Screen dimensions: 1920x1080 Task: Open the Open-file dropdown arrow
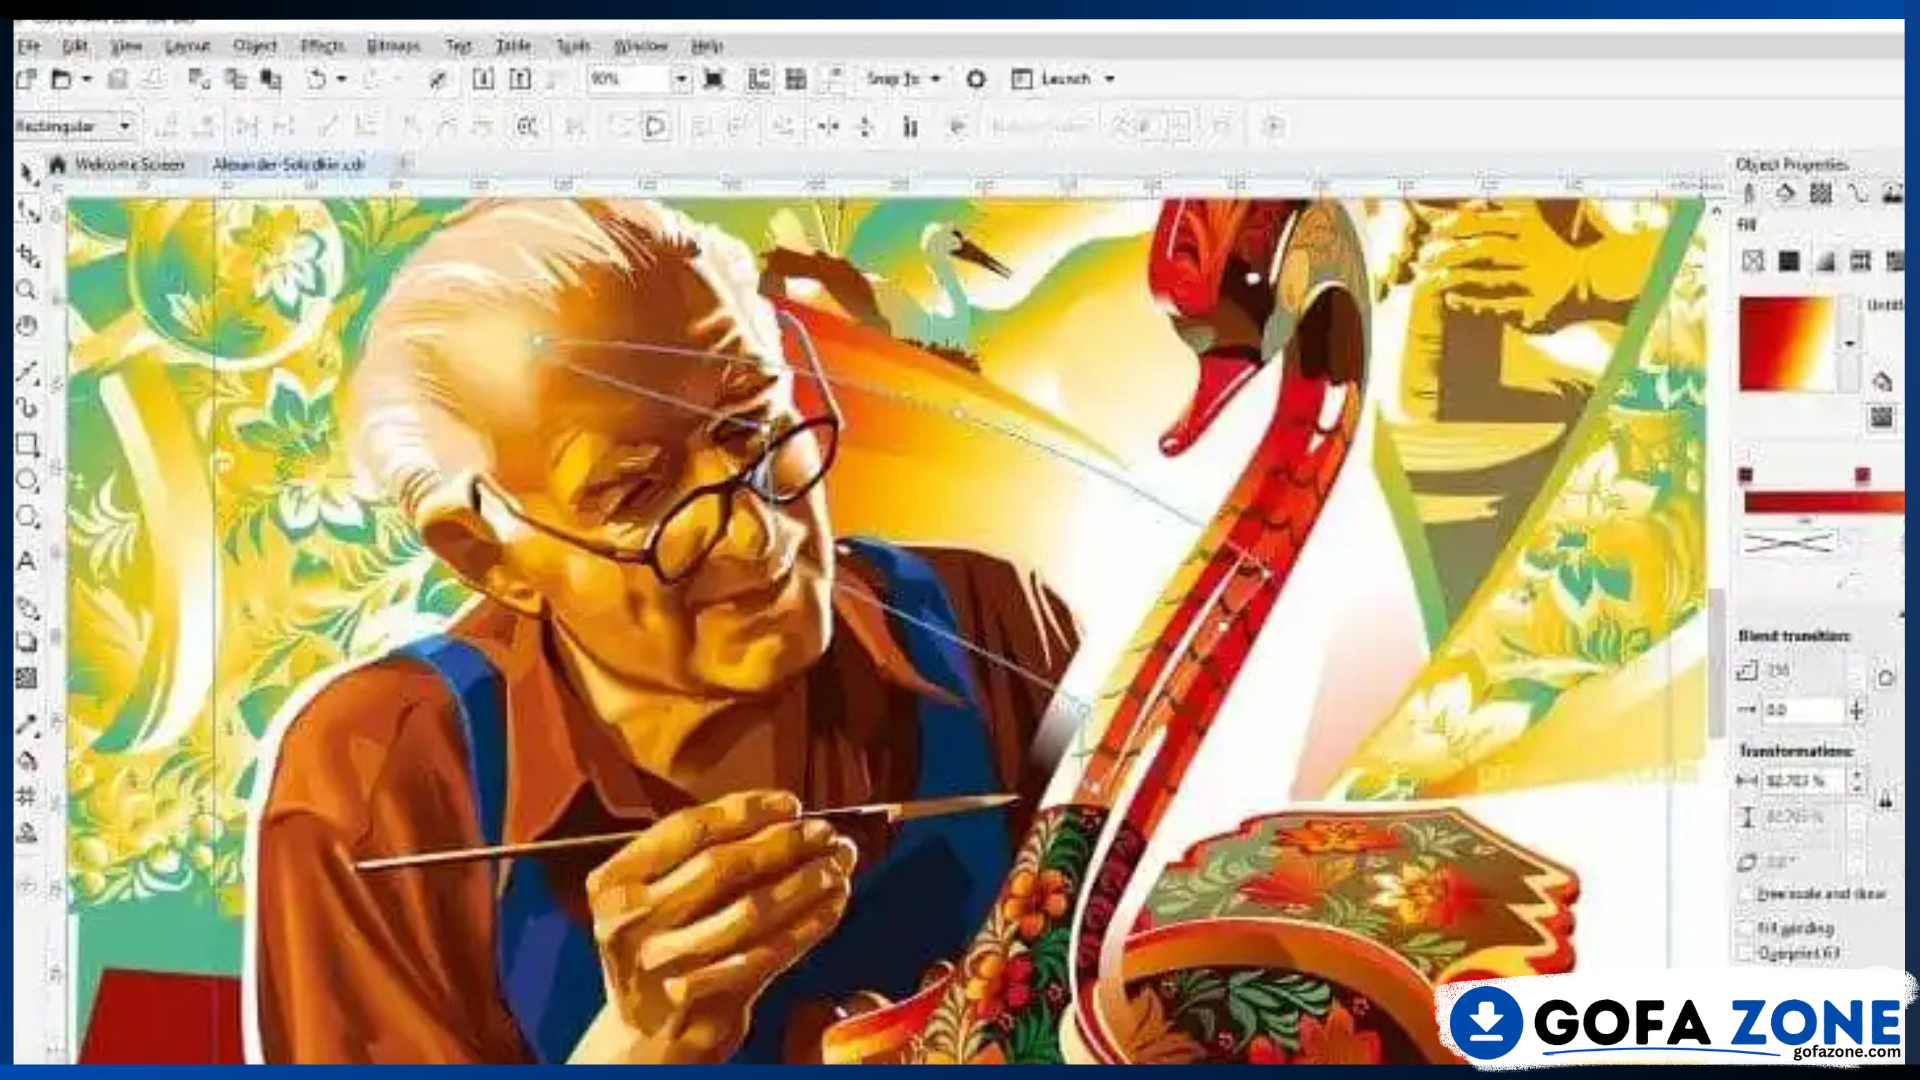[x=87, y=79]
